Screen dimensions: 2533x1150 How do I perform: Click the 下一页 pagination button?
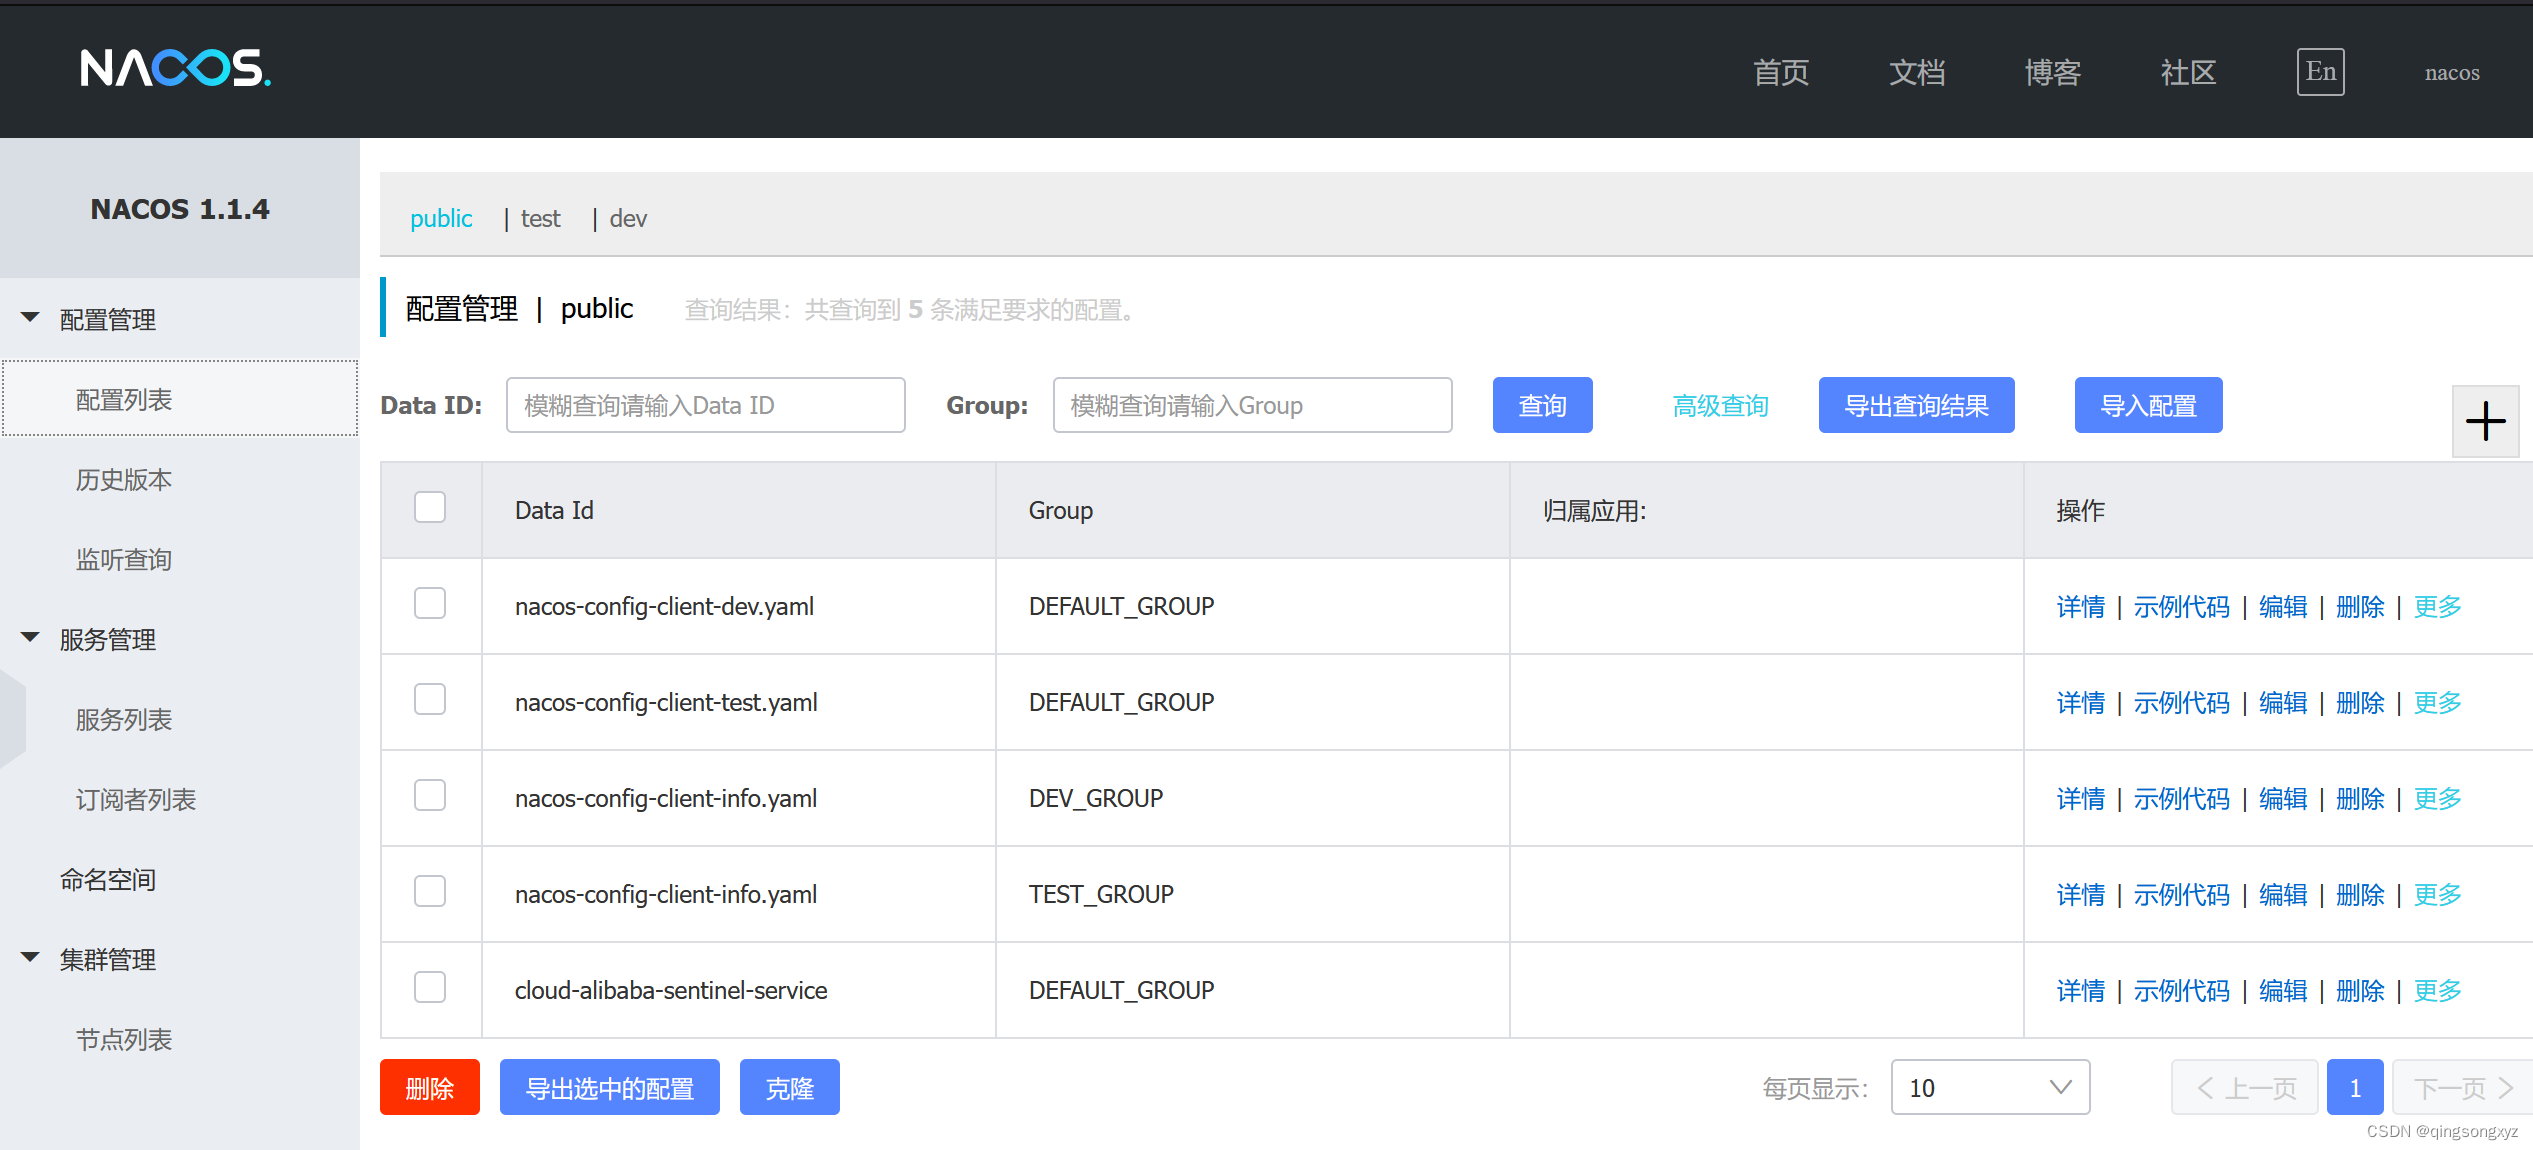(x=2463, y=1087)
